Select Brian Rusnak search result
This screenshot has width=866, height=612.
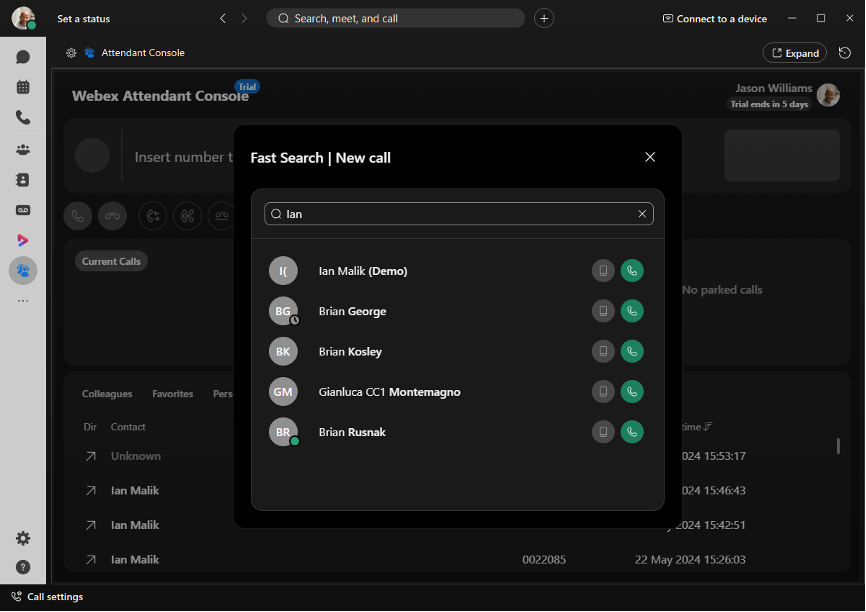tap(457, 432)
